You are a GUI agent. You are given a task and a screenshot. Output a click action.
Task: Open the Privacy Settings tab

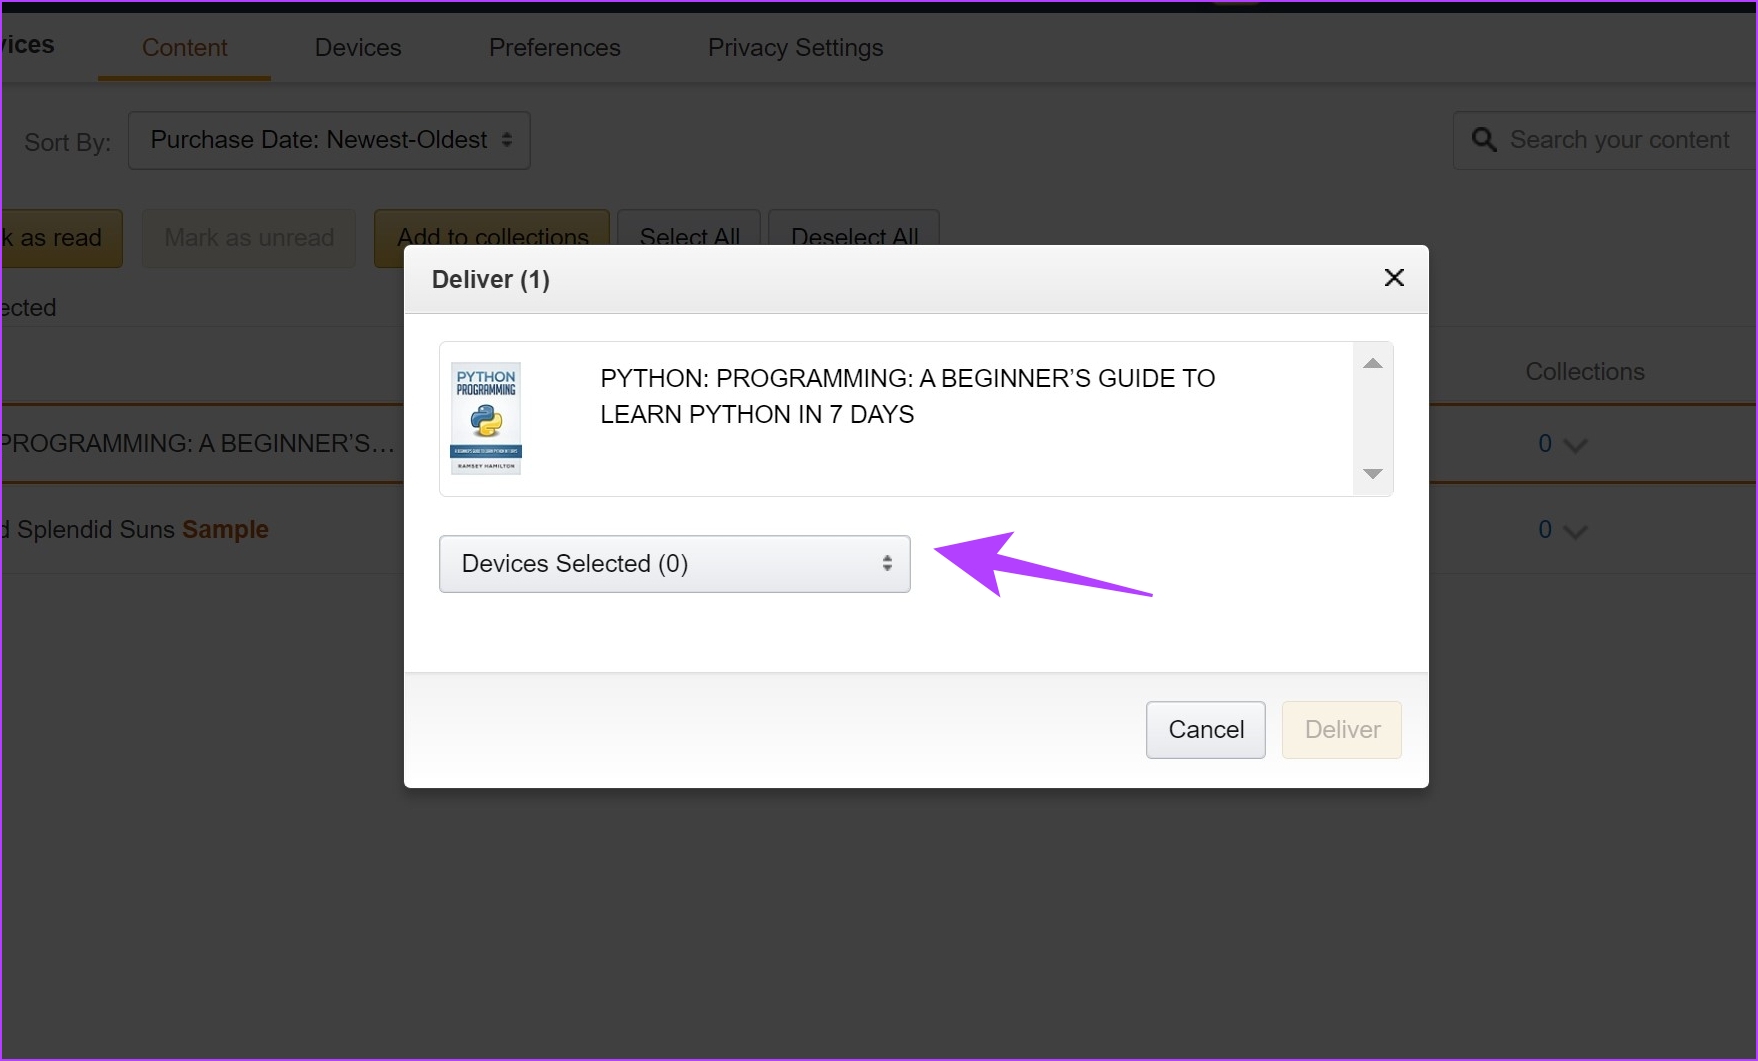795,48
